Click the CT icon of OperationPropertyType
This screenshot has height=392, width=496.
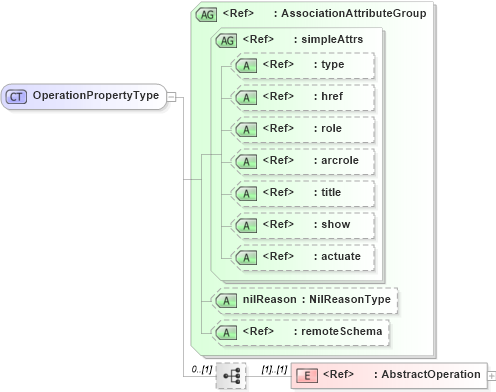click(16, 97)
